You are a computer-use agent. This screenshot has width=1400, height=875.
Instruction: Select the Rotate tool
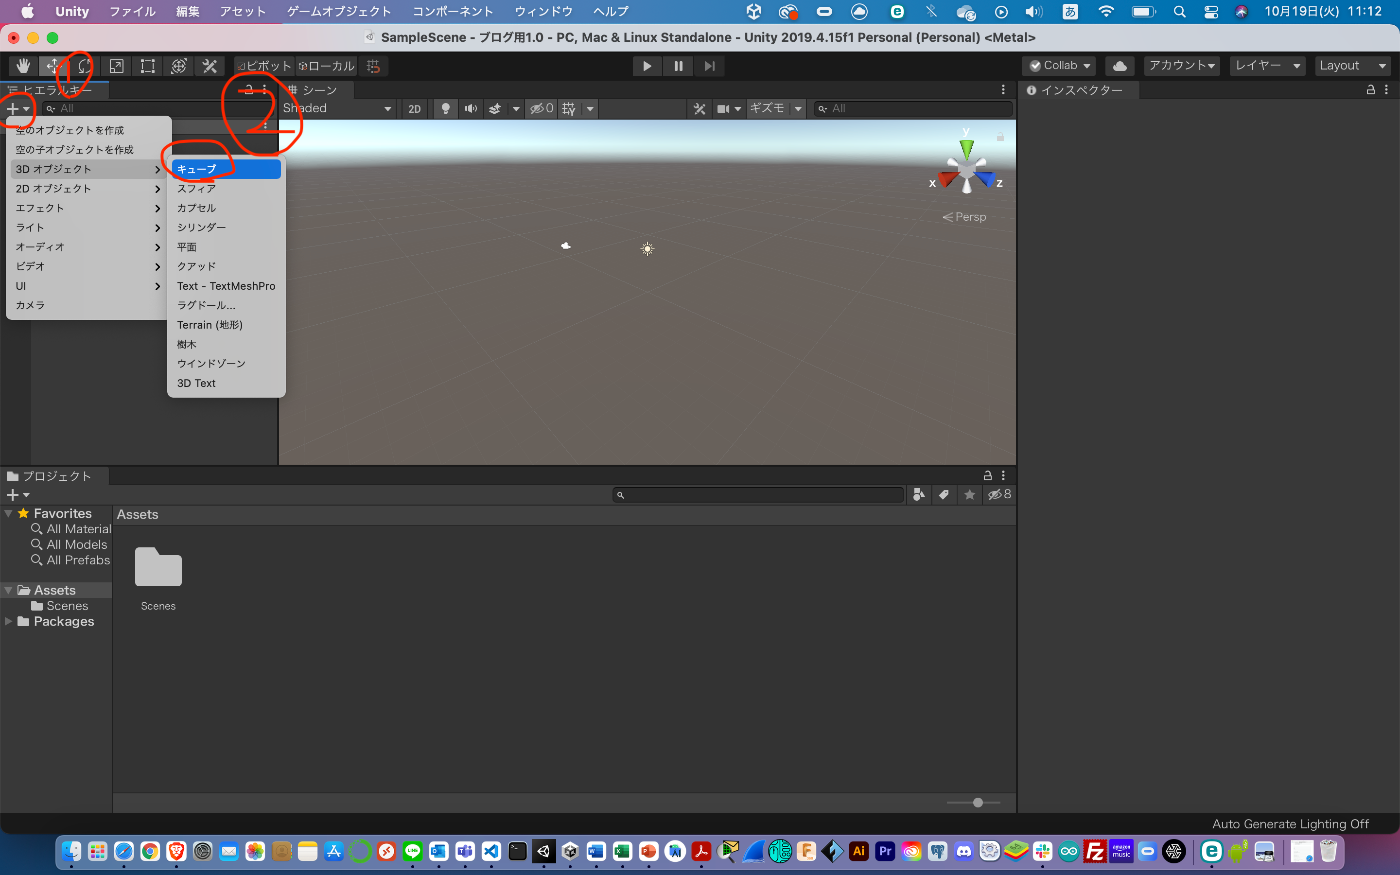(x=84, y=66)
